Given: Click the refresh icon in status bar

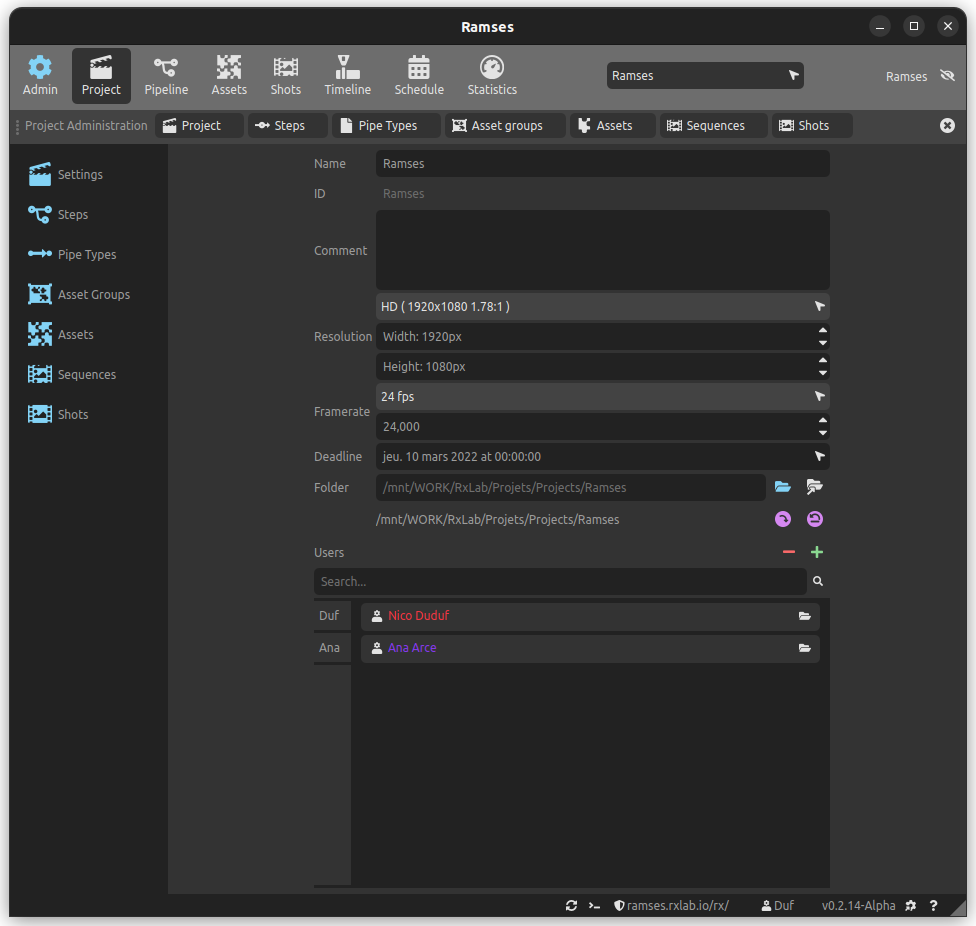Looking at the screenshot, I should coord(571,905).
